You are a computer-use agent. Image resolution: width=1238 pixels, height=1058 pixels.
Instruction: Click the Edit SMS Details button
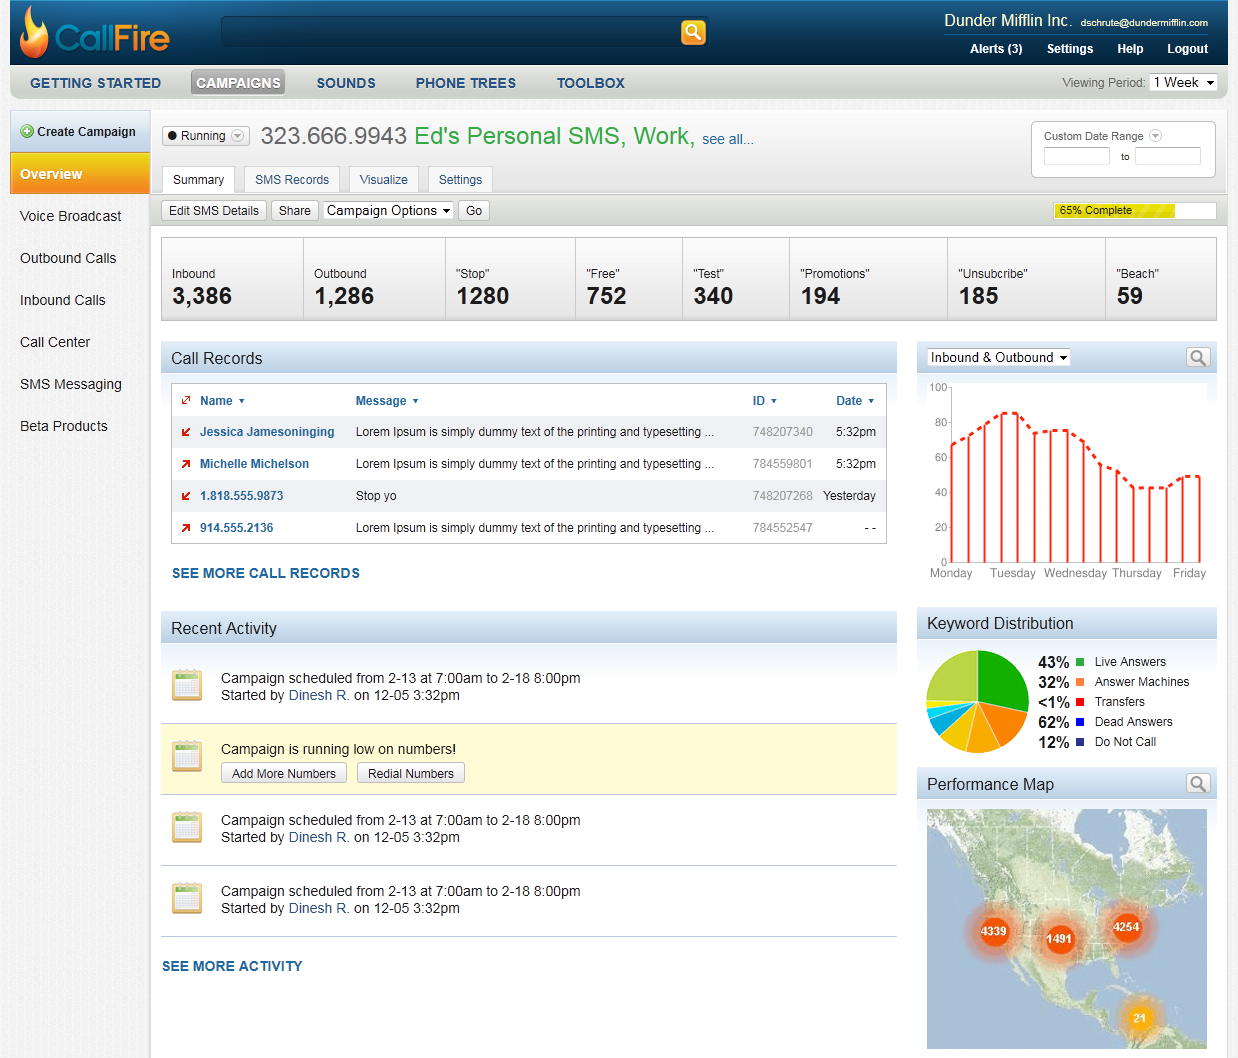214,211
